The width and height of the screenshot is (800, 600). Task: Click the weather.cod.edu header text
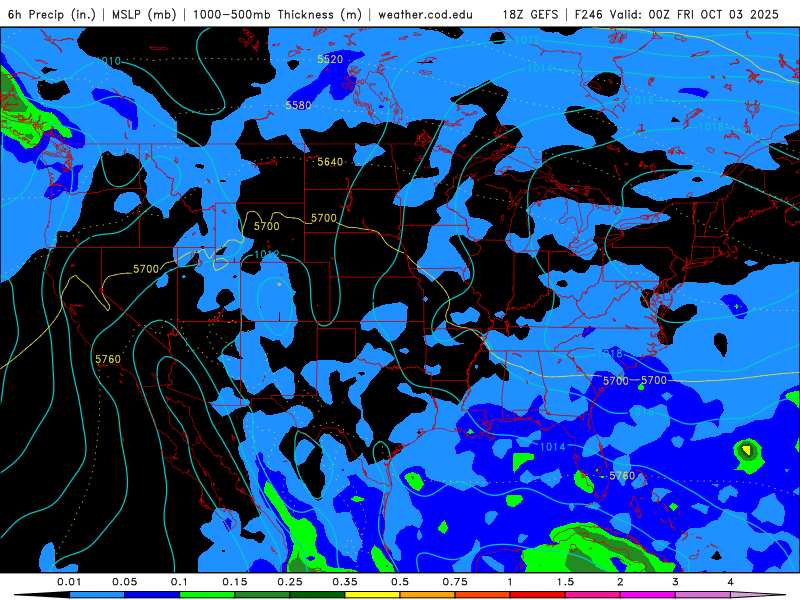(425, 14)
